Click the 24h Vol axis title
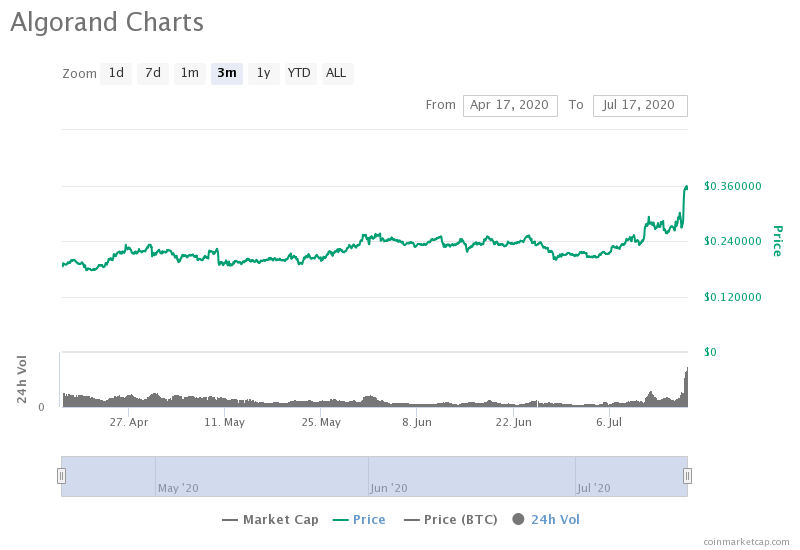 point(21,379)
